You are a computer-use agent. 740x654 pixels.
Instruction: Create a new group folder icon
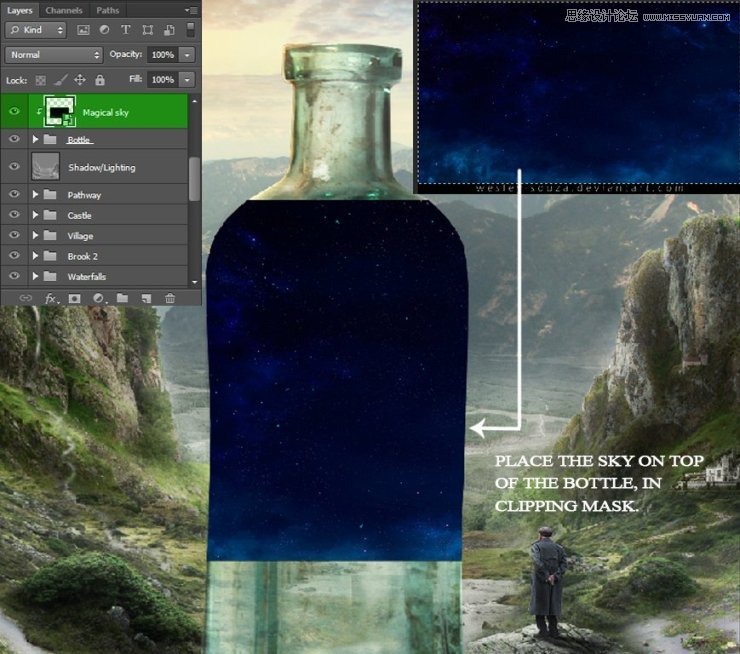(x=122, y=298)
